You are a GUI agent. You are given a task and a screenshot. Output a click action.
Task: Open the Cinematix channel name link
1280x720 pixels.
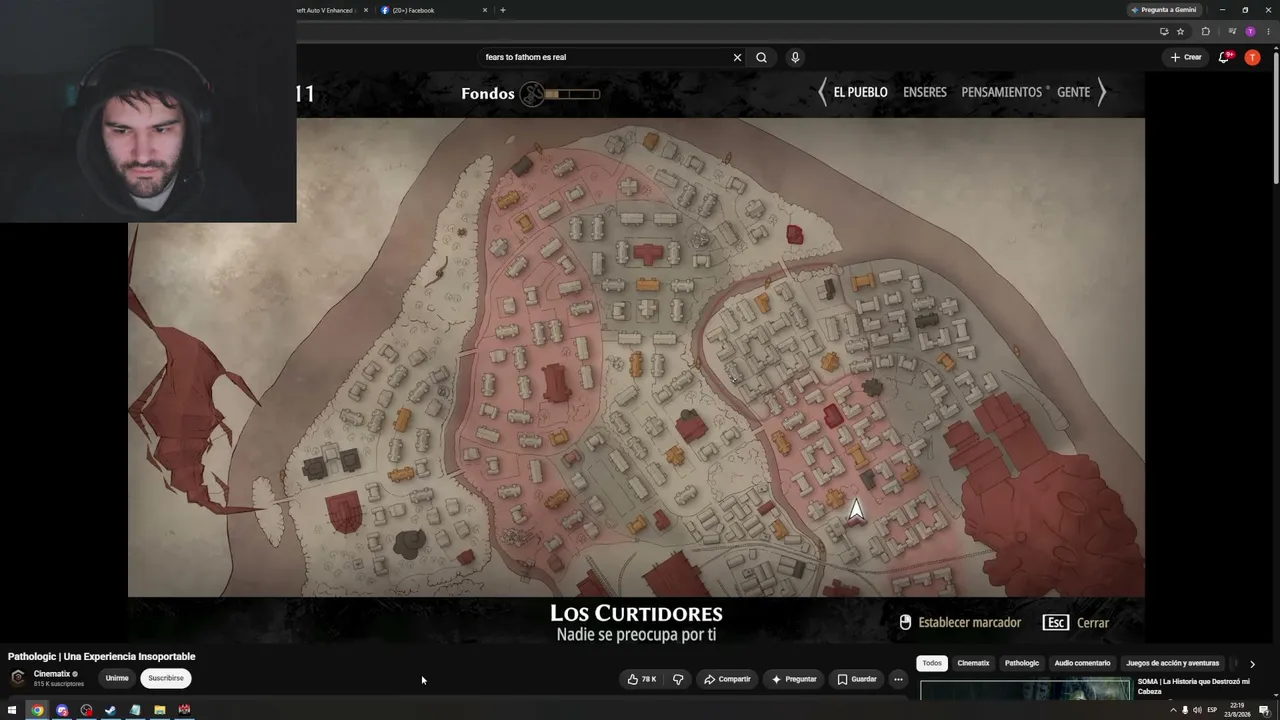tap(52, 674)
